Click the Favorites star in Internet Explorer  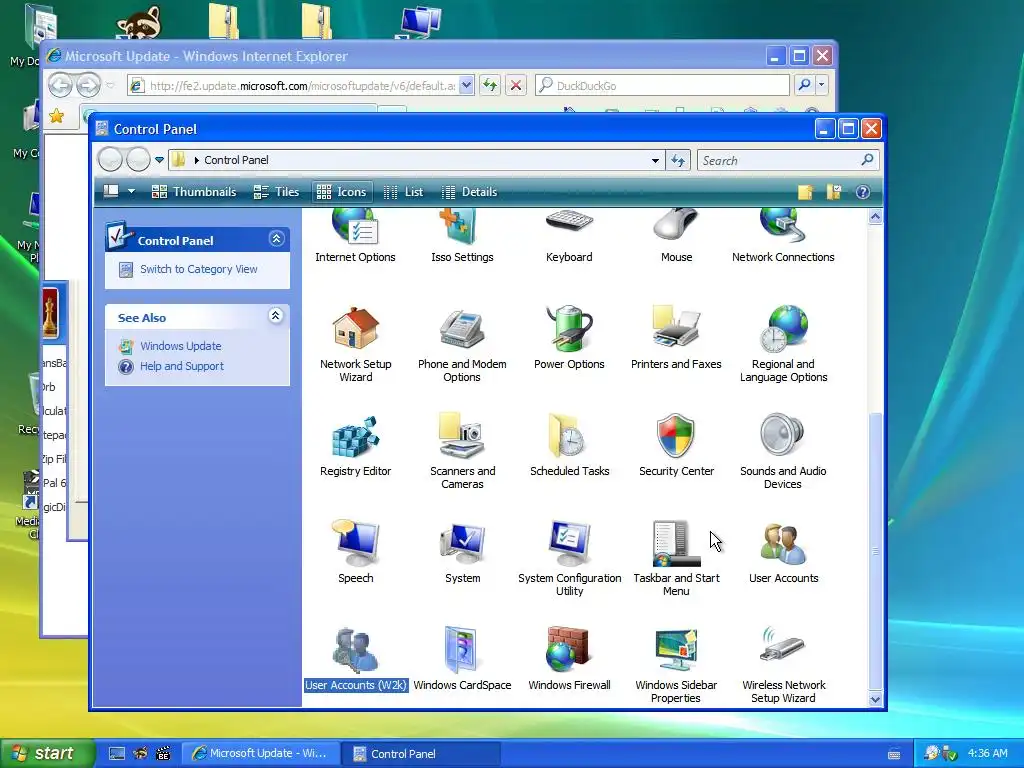point(57,116)
